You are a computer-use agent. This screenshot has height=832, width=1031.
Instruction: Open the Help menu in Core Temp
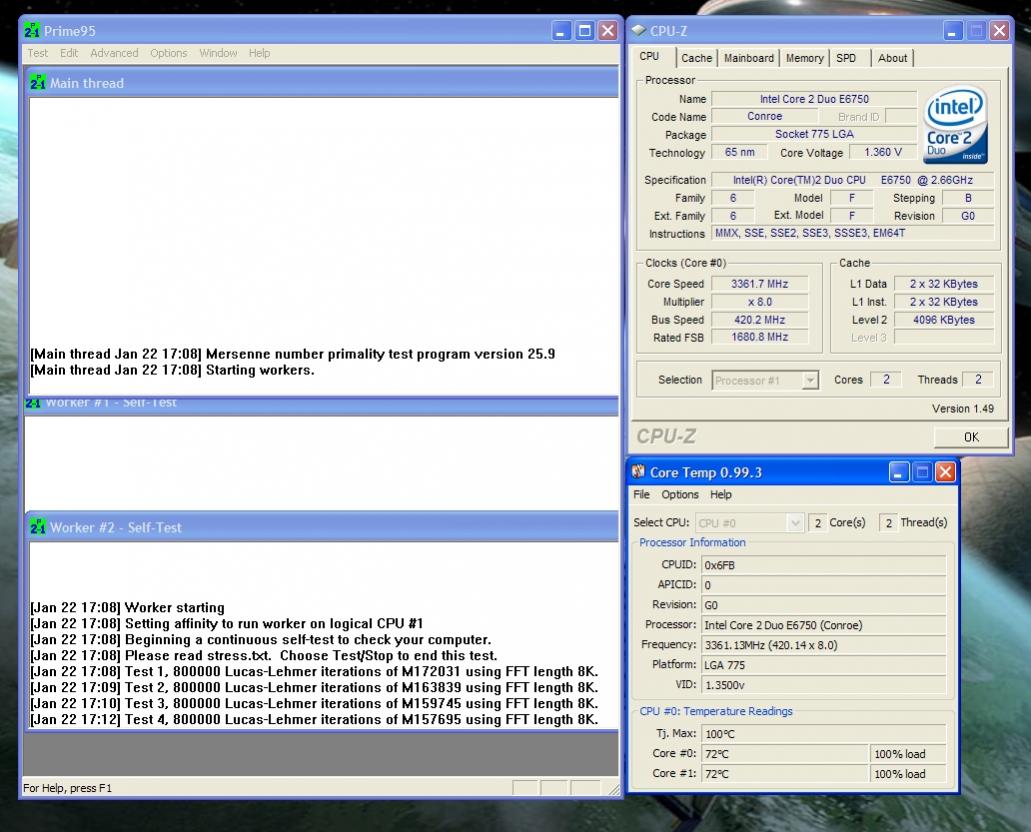click(721, 495)
